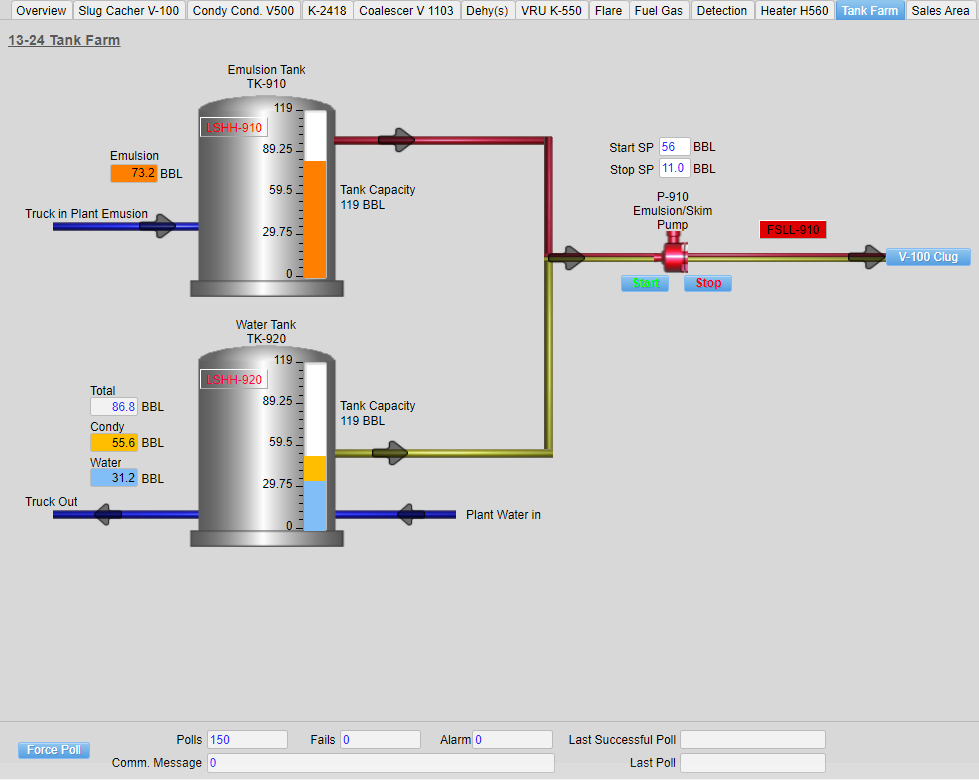Image resolution: width=979 pixels, height=780 pixels.
Task: Click the Truck in Plant Emulsion flow arrow
Action: [x=158, y=226]
